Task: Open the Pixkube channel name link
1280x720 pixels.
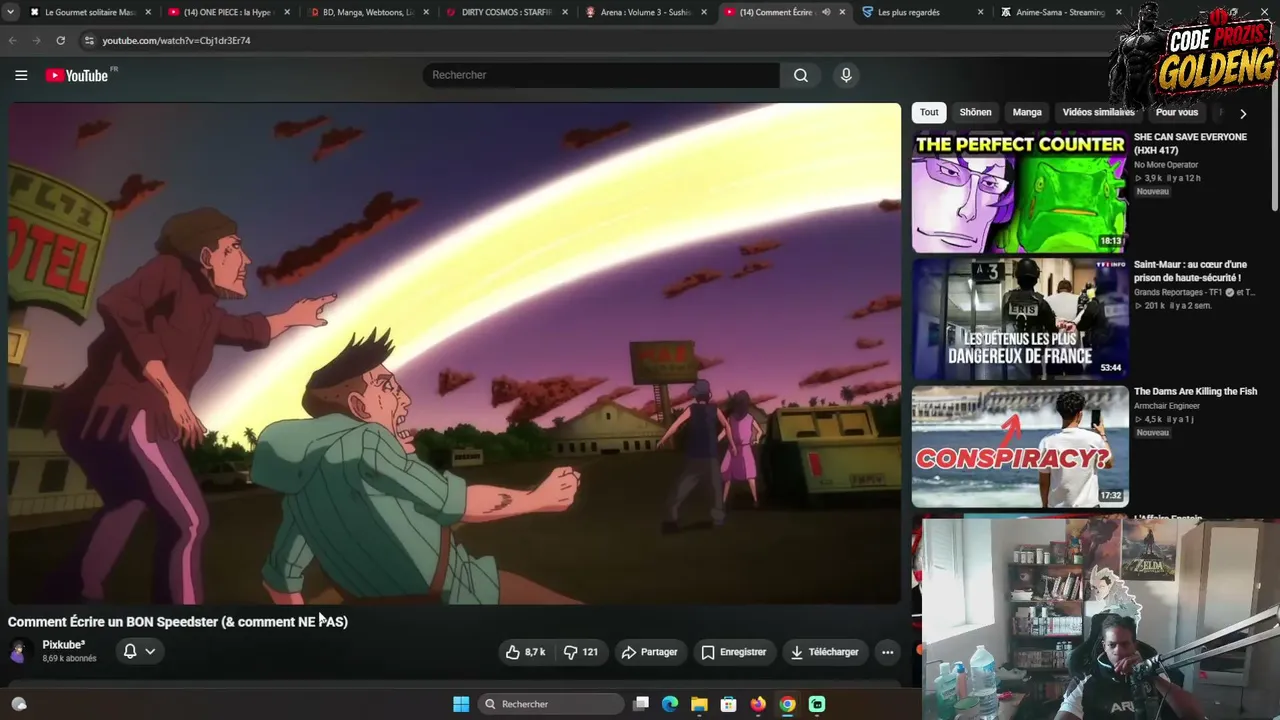Action: pos(64,645)
